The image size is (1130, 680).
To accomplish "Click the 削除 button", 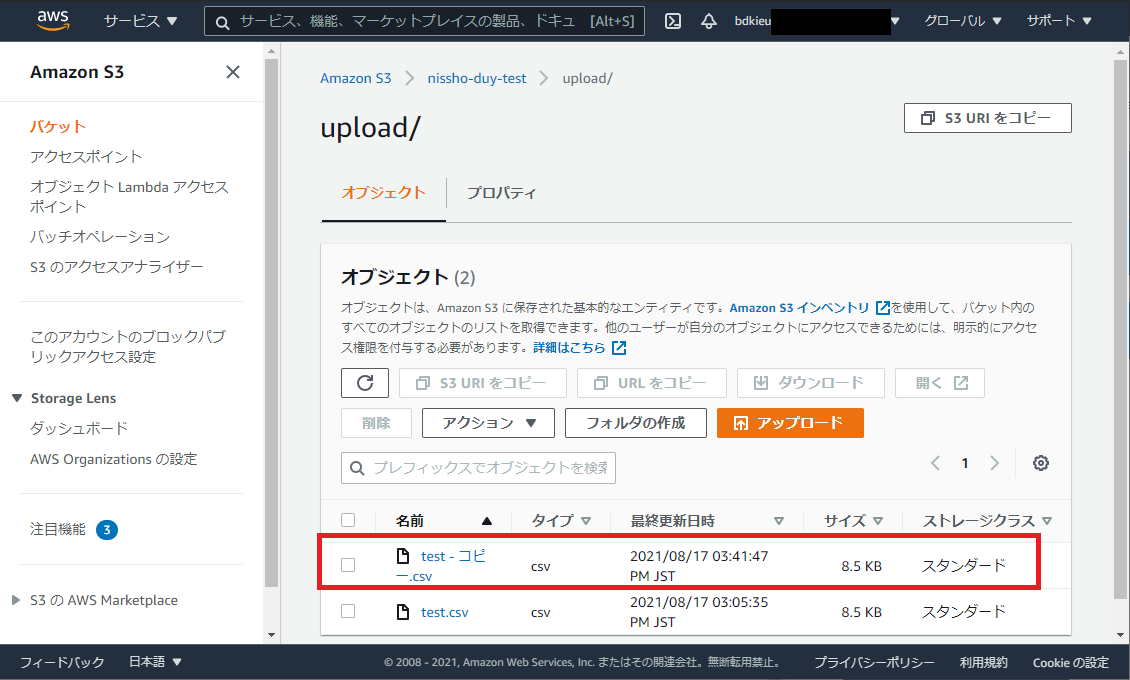I will pos(376,423).
